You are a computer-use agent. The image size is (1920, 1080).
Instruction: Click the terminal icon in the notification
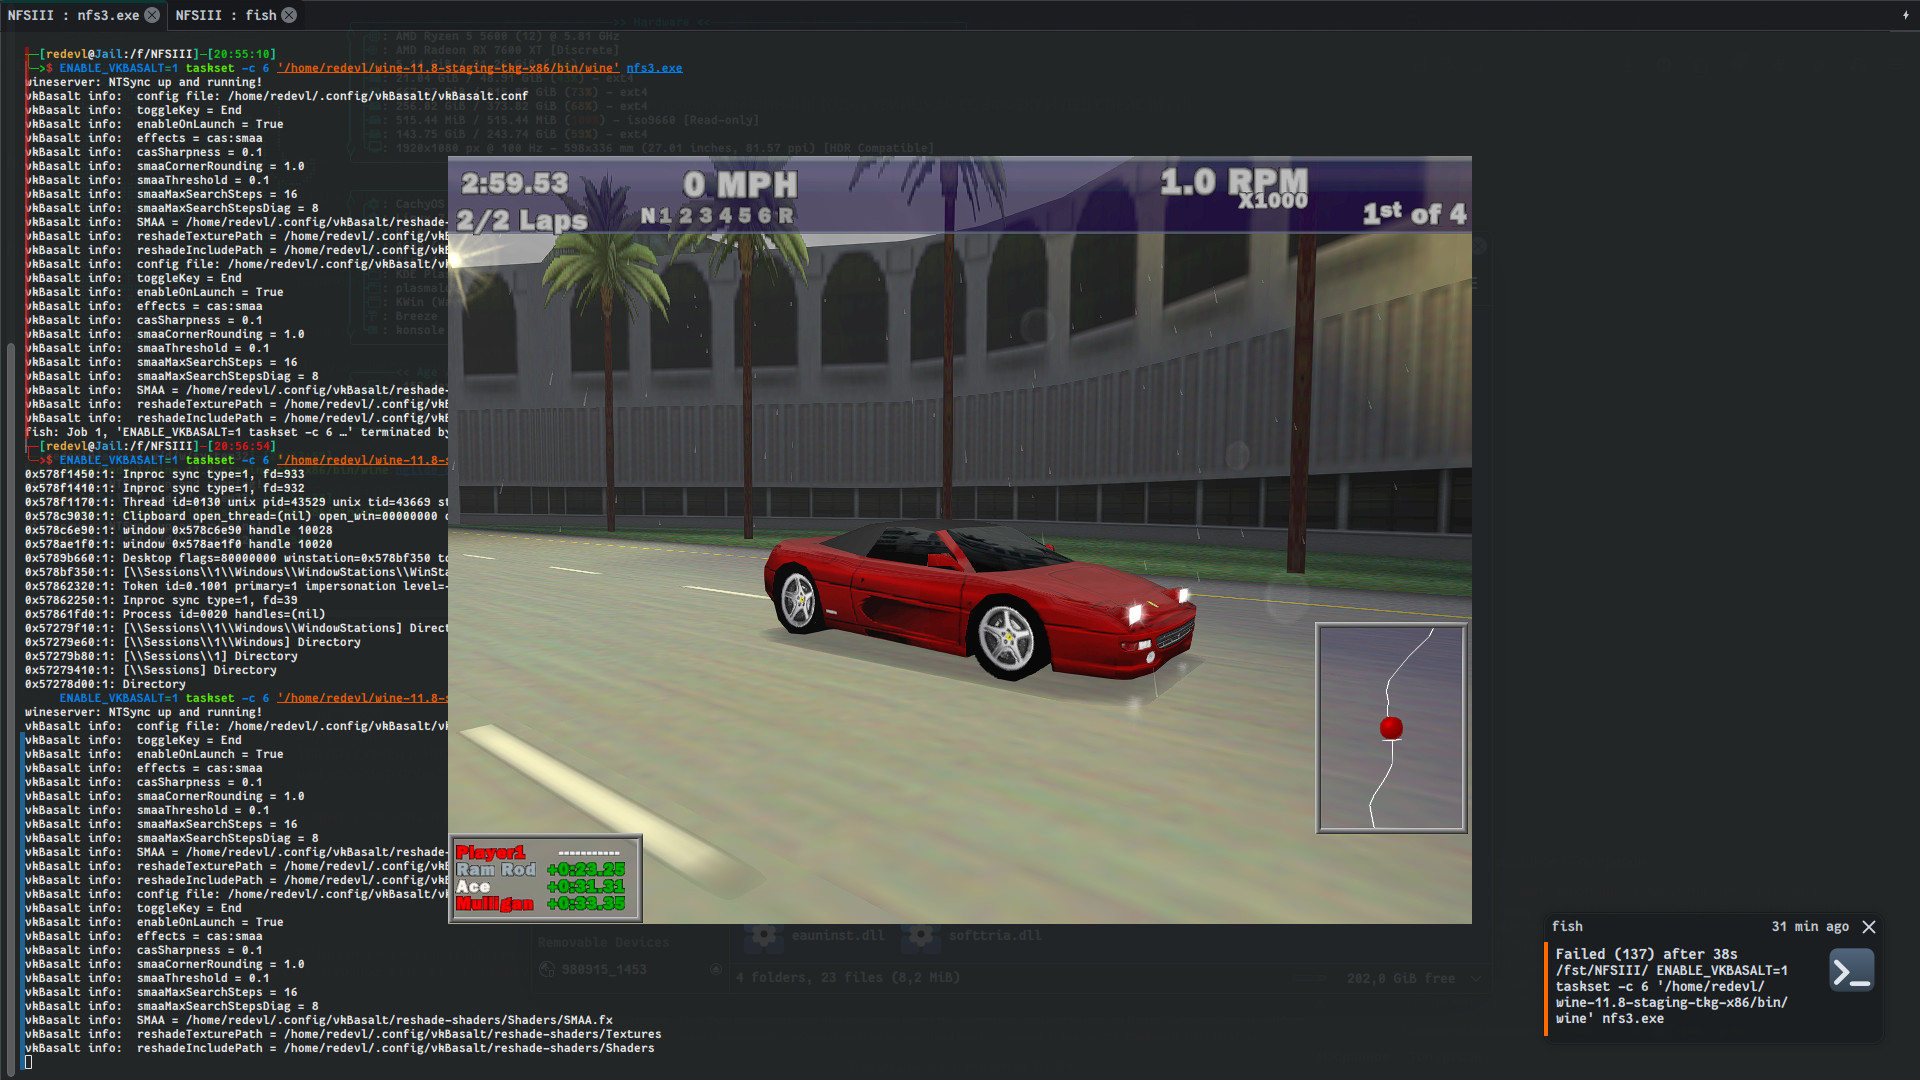tap(1851, 970)
